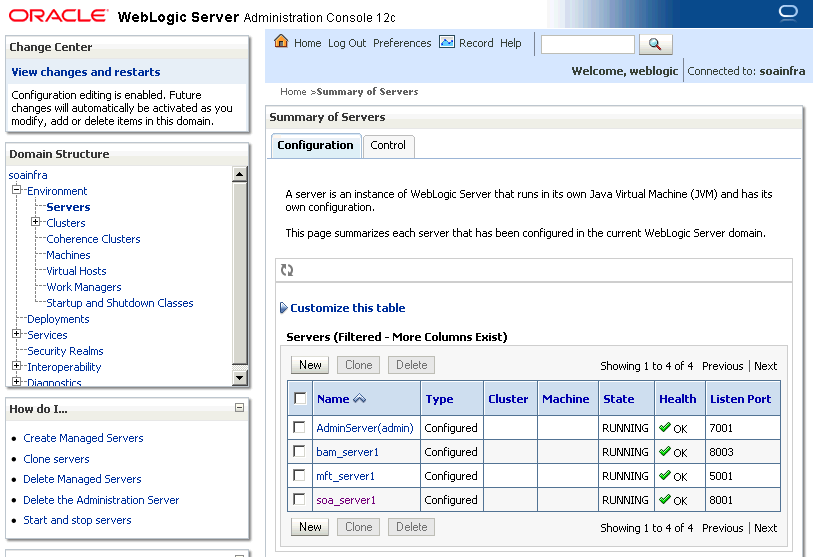This screenshot has height=557, width=813.
Task: Expand the Interoperability tree node
Action: click(17, 366)
